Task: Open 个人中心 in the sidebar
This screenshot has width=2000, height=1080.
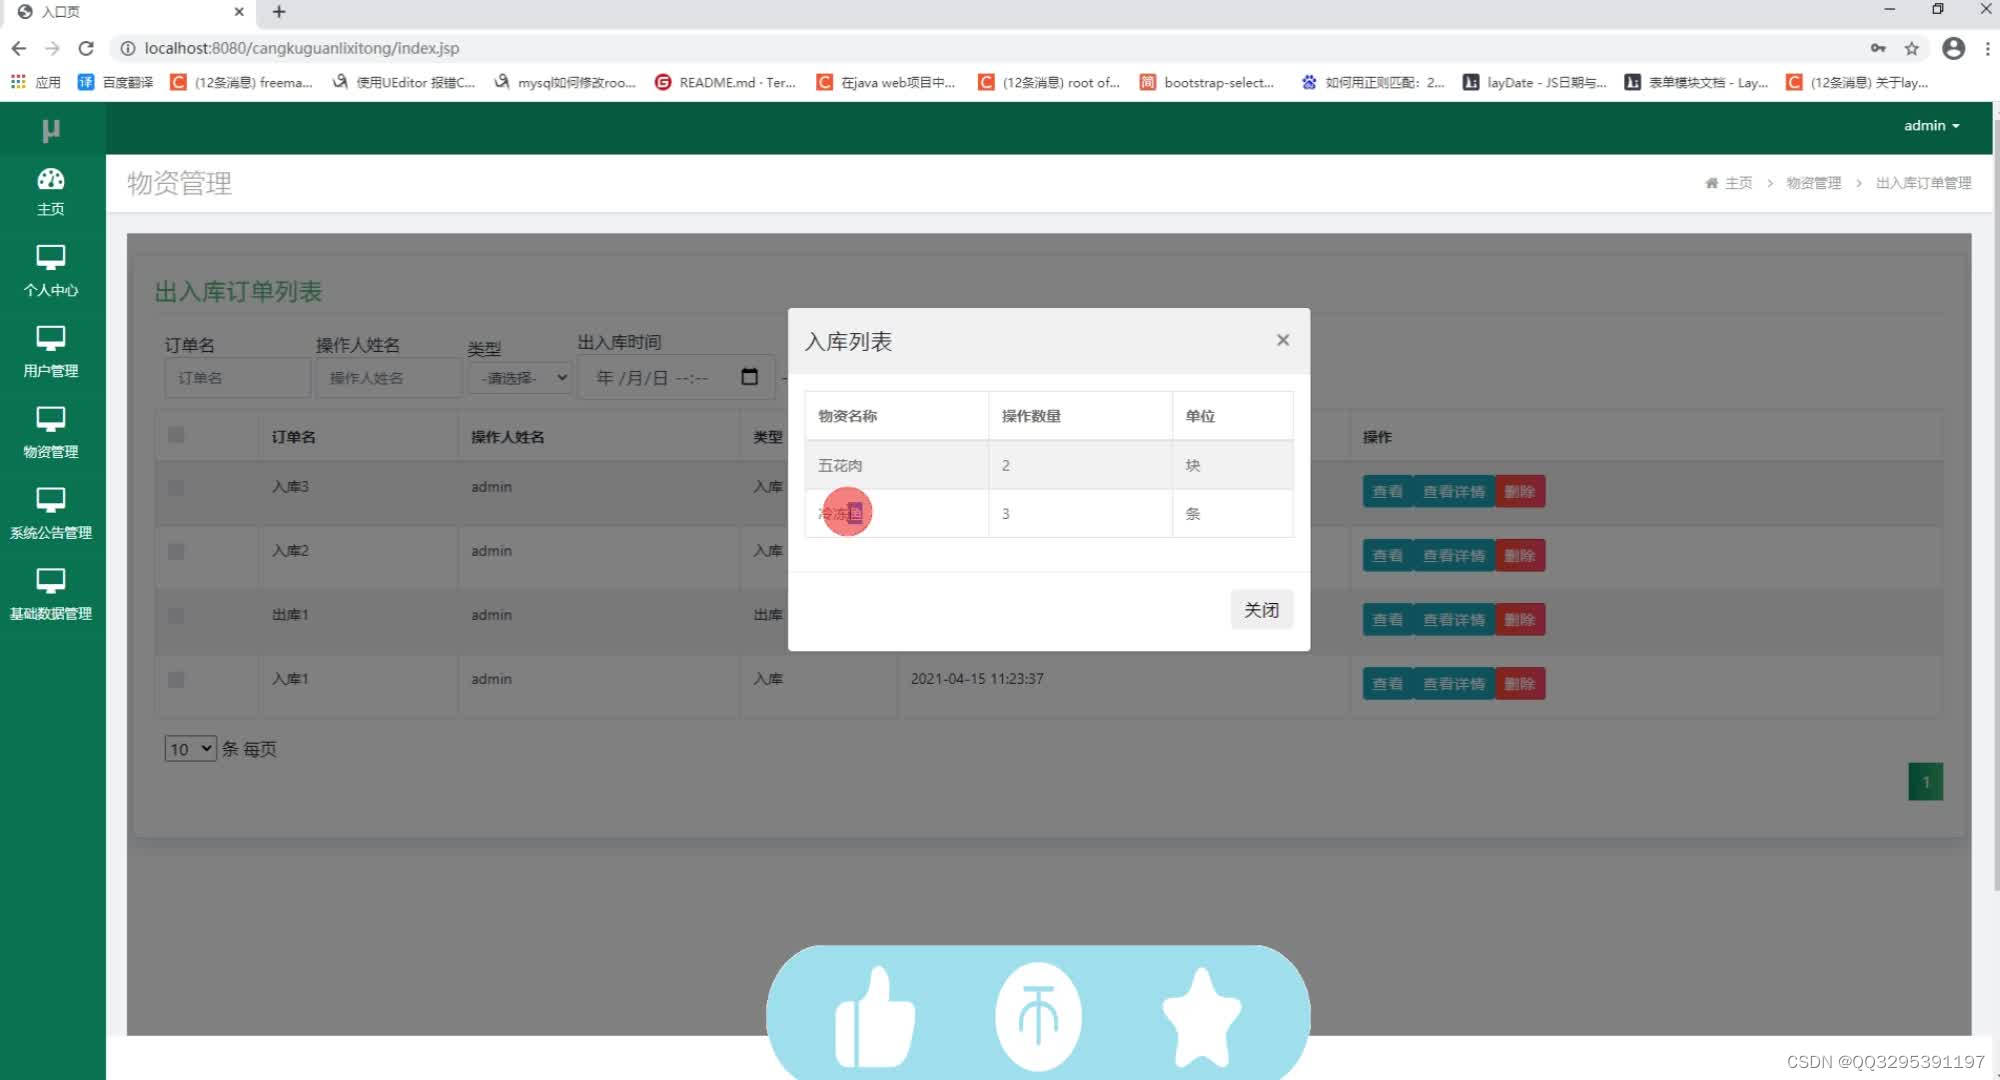Action: pos(51,271)
